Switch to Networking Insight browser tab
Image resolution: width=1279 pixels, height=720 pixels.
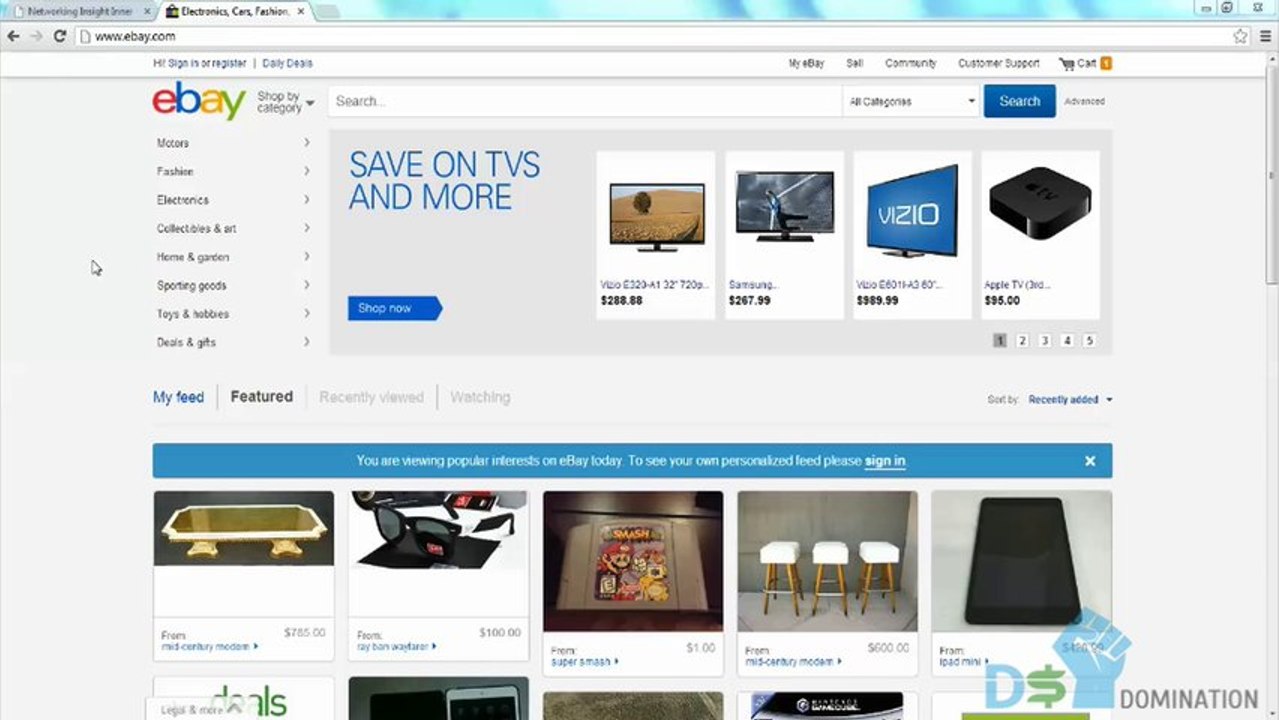pyautogui.click(x=80, y=11)
